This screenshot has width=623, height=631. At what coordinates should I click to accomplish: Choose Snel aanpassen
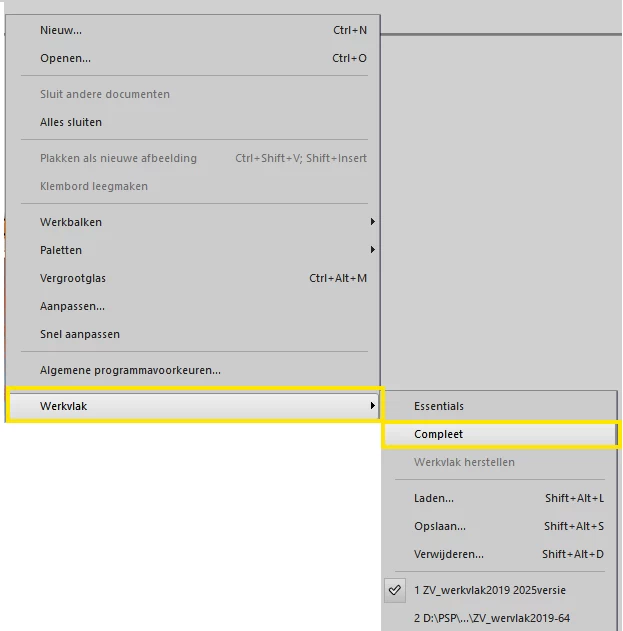[193, 334]
